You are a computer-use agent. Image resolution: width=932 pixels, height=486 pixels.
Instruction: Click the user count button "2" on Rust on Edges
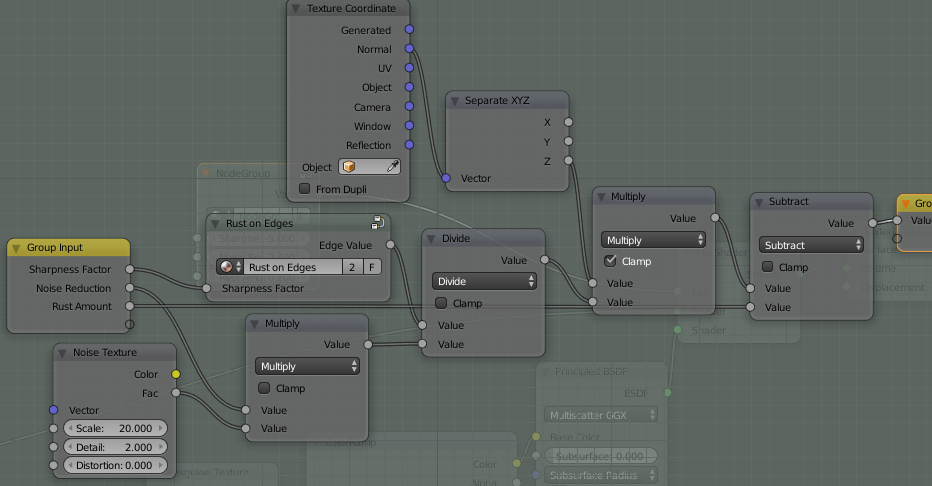pyautogui.click(x=352, y=267)
